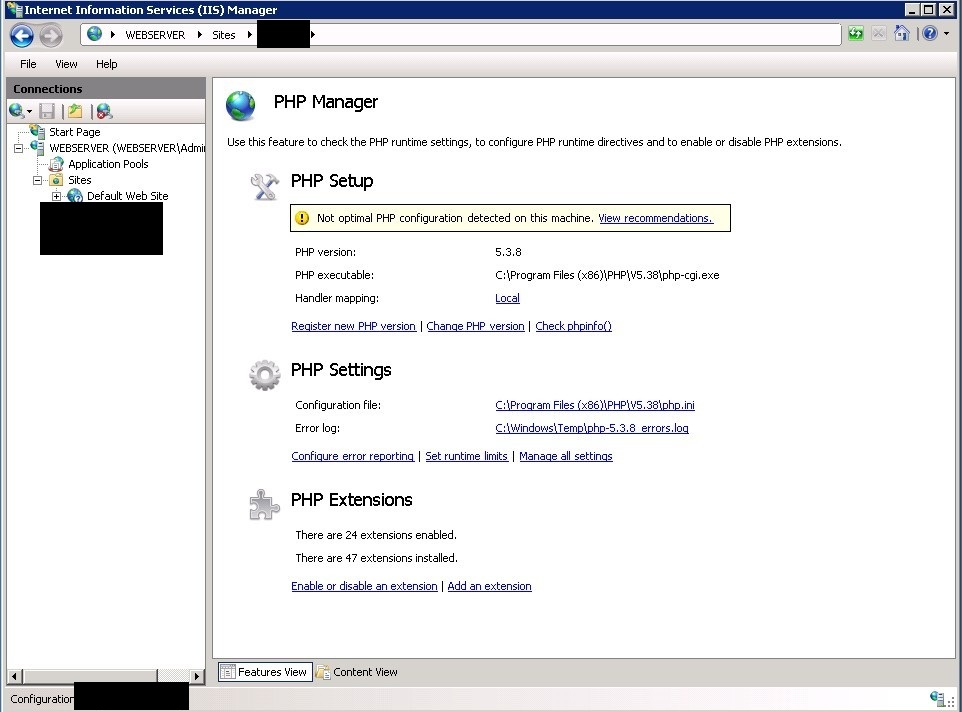Click the greyed Forward navigation arrow
The height and width of the screenshot is (712, 962).
pos(51,35)
